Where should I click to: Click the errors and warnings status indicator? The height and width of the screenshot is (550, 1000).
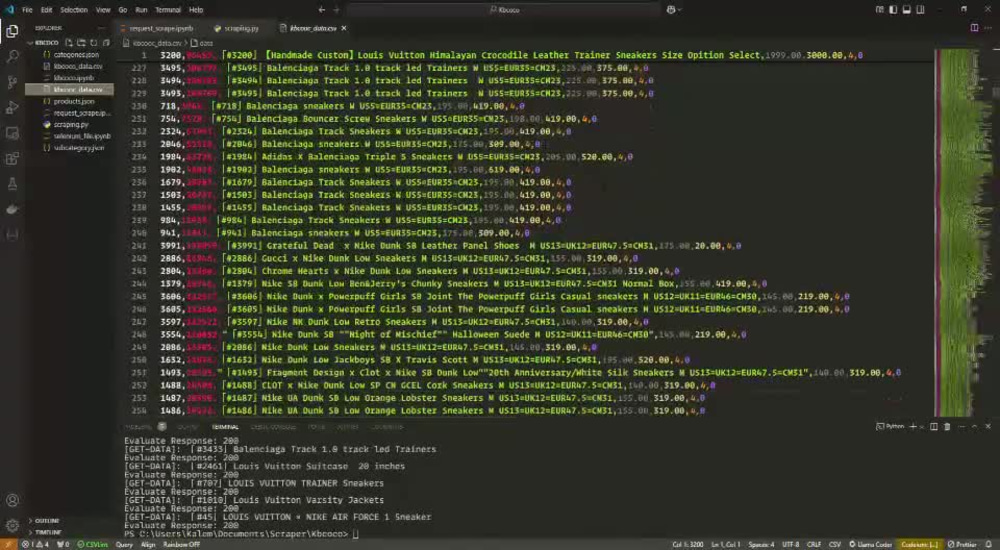coord(35,544)
